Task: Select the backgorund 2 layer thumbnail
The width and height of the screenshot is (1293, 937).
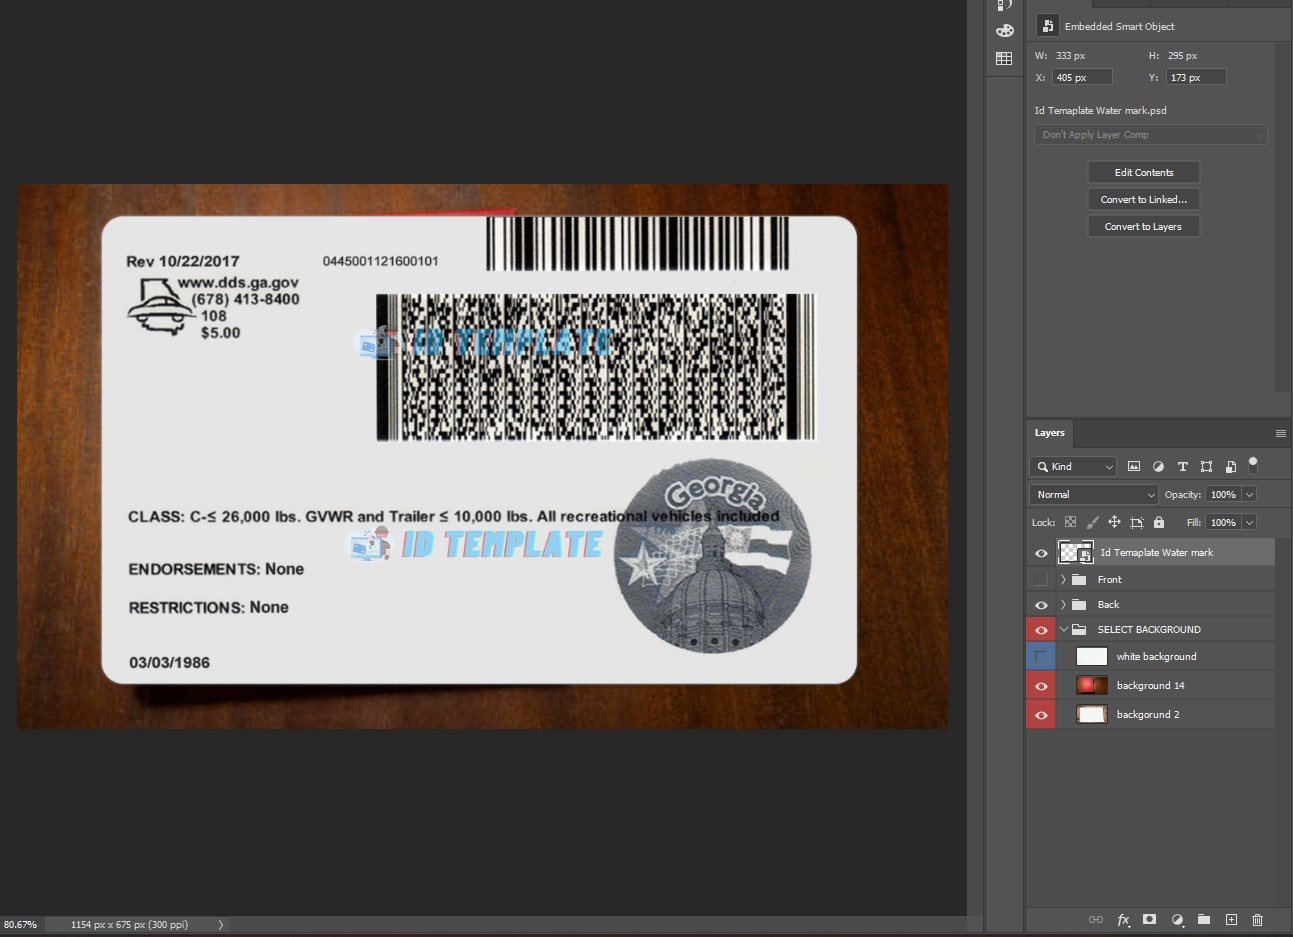Action: click(x=1091, y=715)
